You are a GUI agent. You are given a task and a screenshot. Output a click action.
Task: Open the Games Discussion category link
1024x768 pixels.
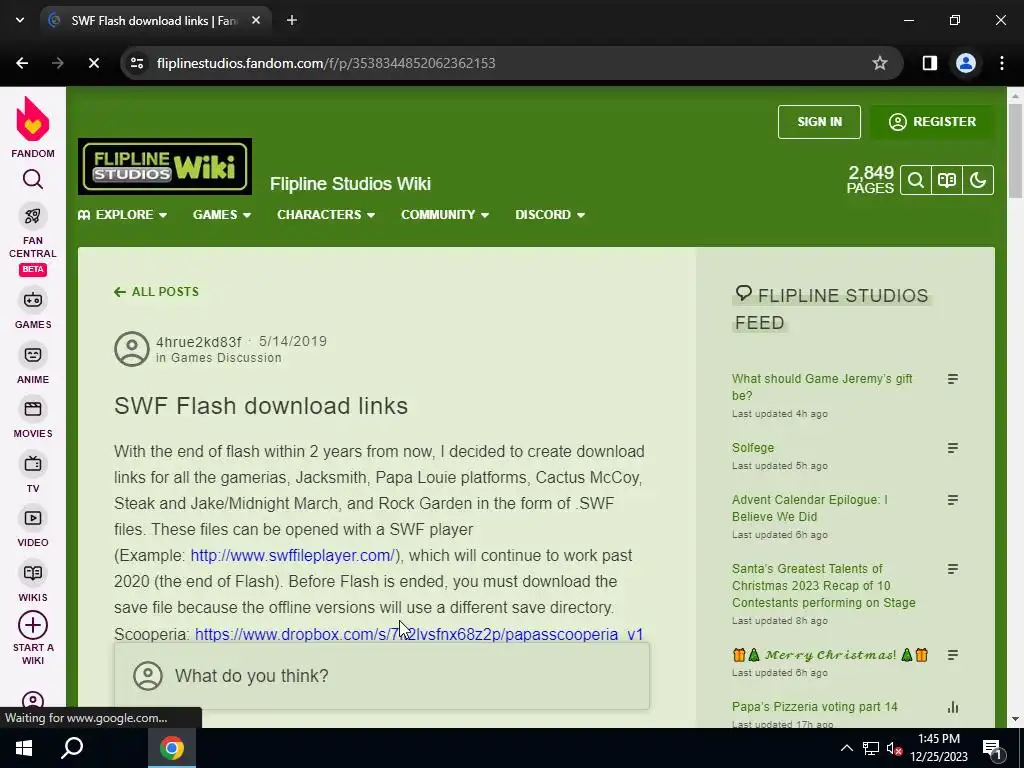click(x=226, y=358)
